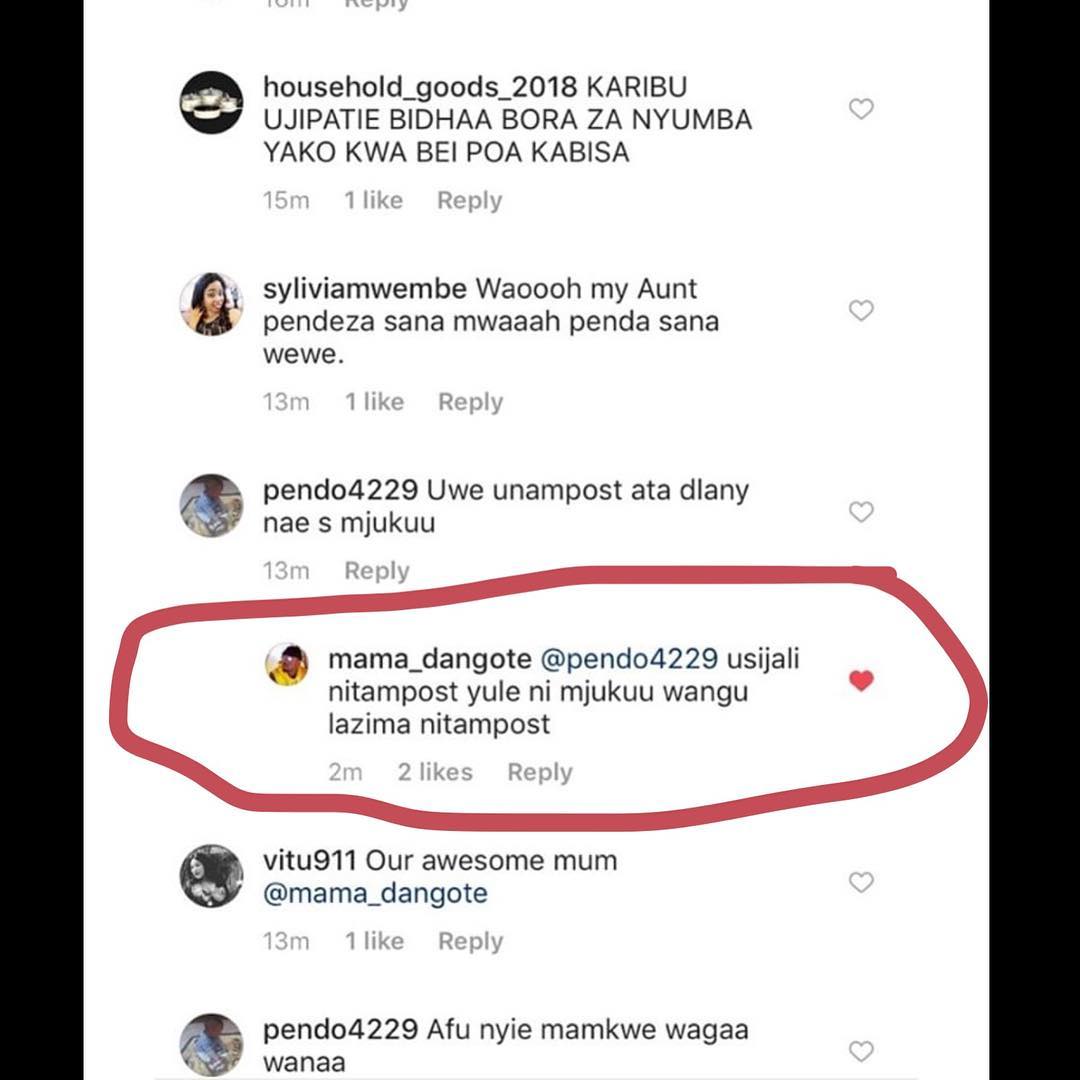View the 1 like on household_goods_2018's comment
This screenshot has height=1080, width=1080.
(x=373, y=201)
